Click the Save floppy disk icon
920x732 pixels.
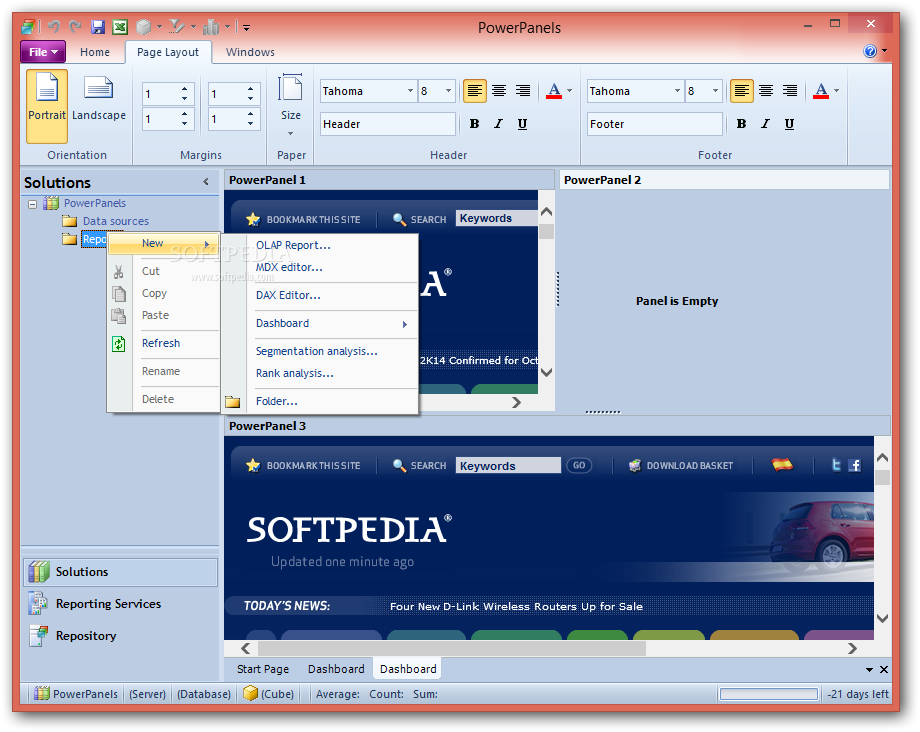click(x=98, y=27)
